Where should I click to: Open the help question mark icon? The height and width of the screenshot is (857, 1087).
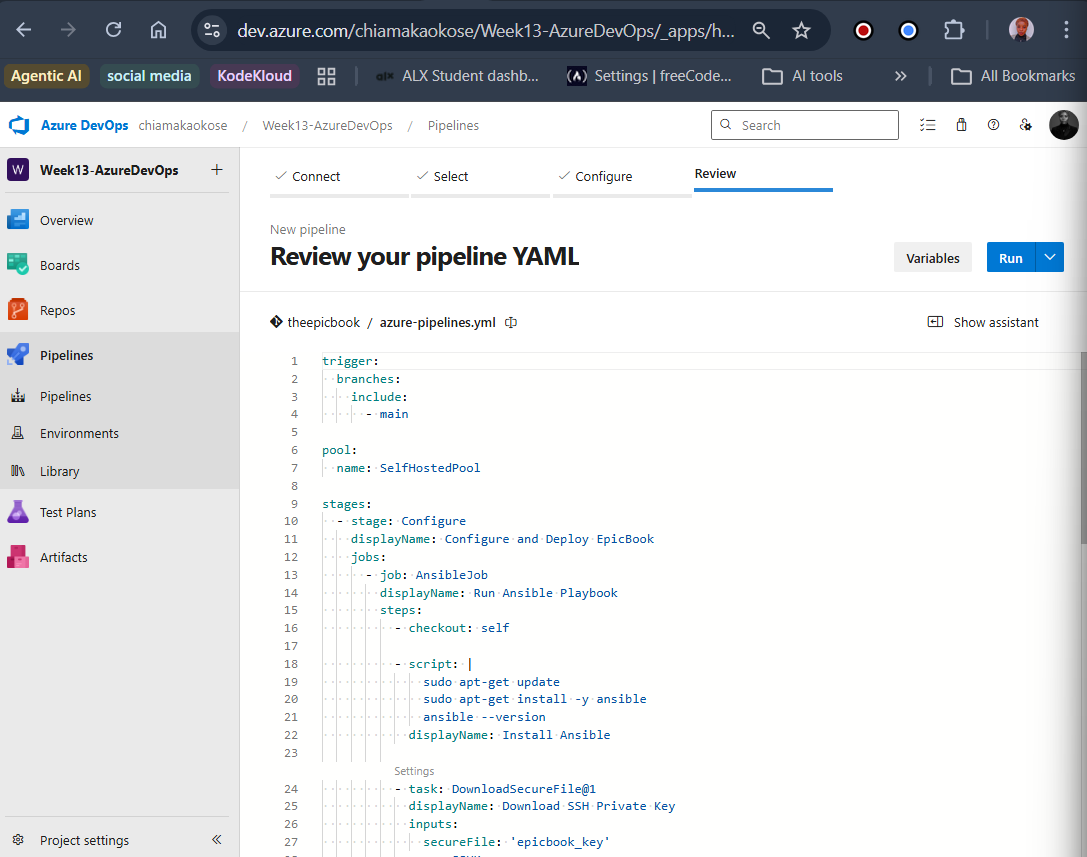[x=993, y=125]
